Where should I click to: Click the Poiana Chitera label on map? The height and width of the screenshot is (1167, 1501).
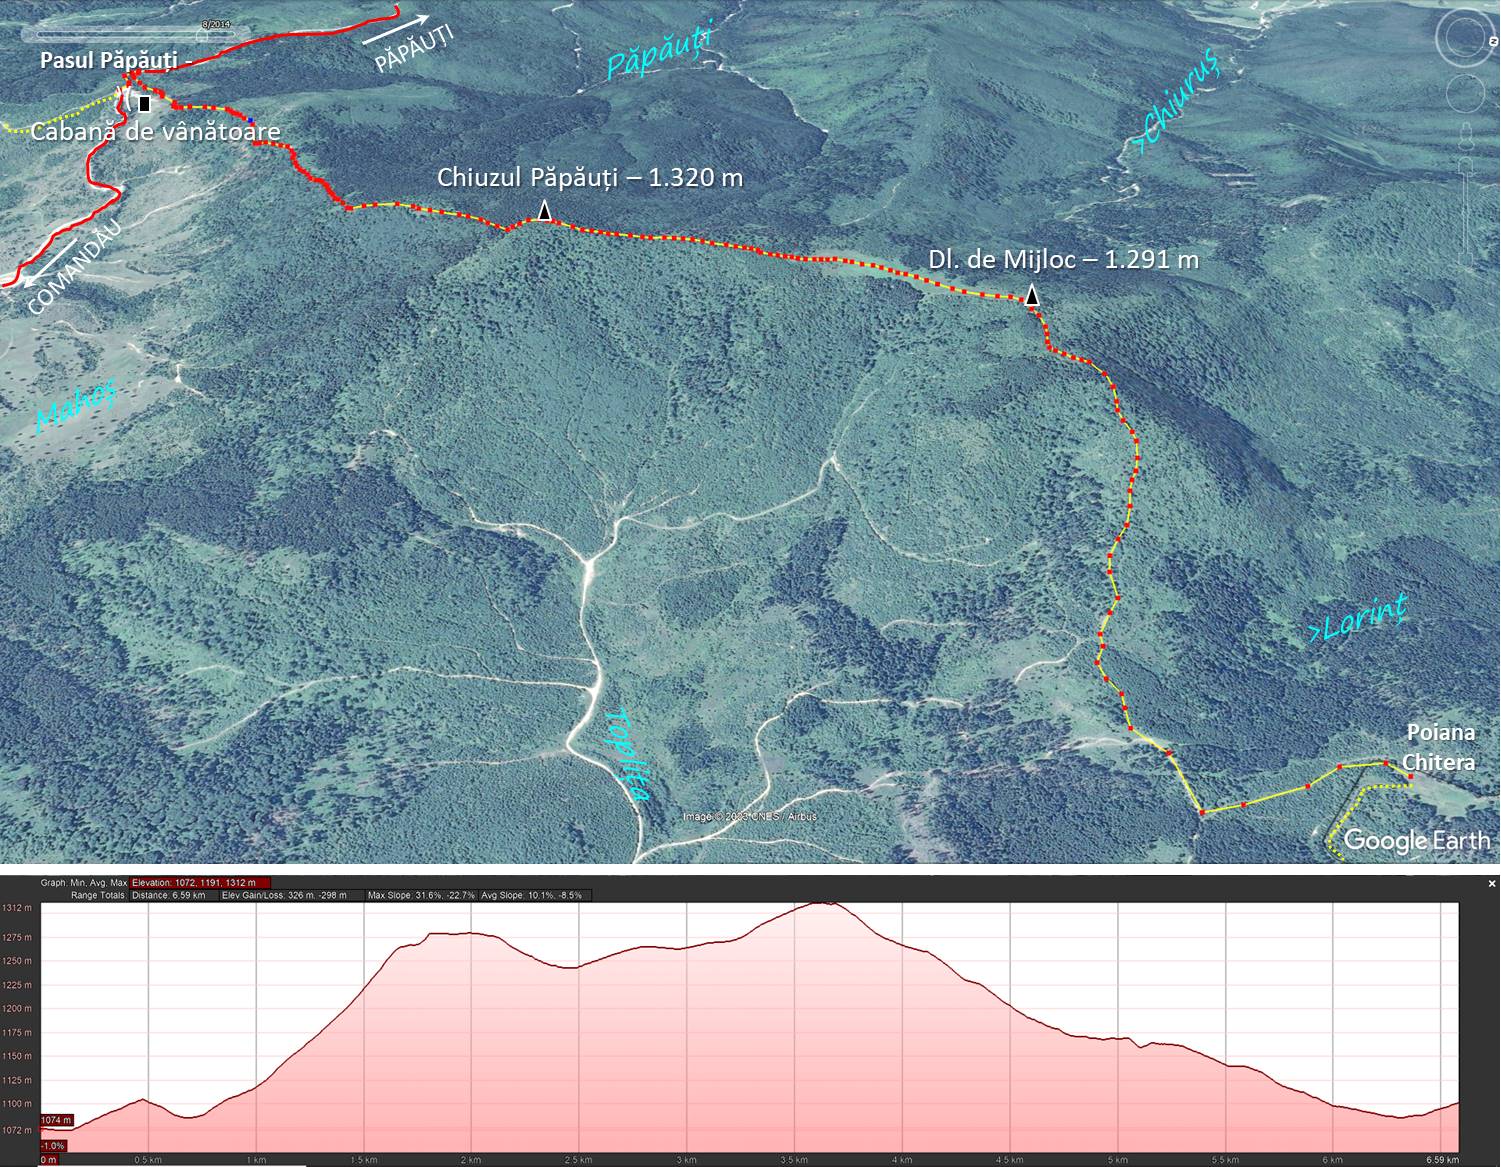(1438, 746)
